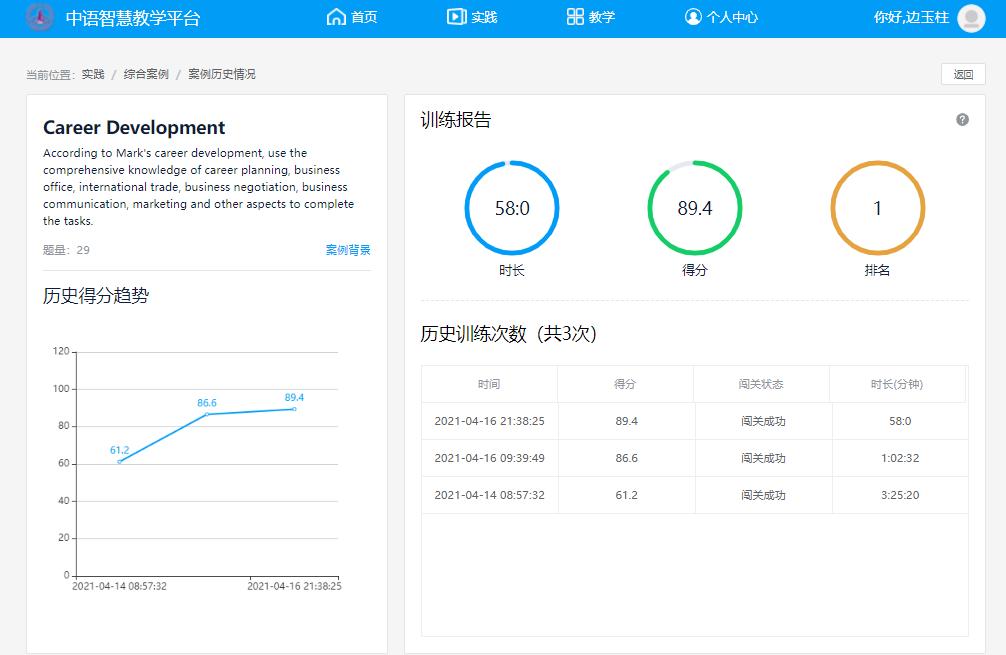Click the teaching grid icon

coord(575,17)
